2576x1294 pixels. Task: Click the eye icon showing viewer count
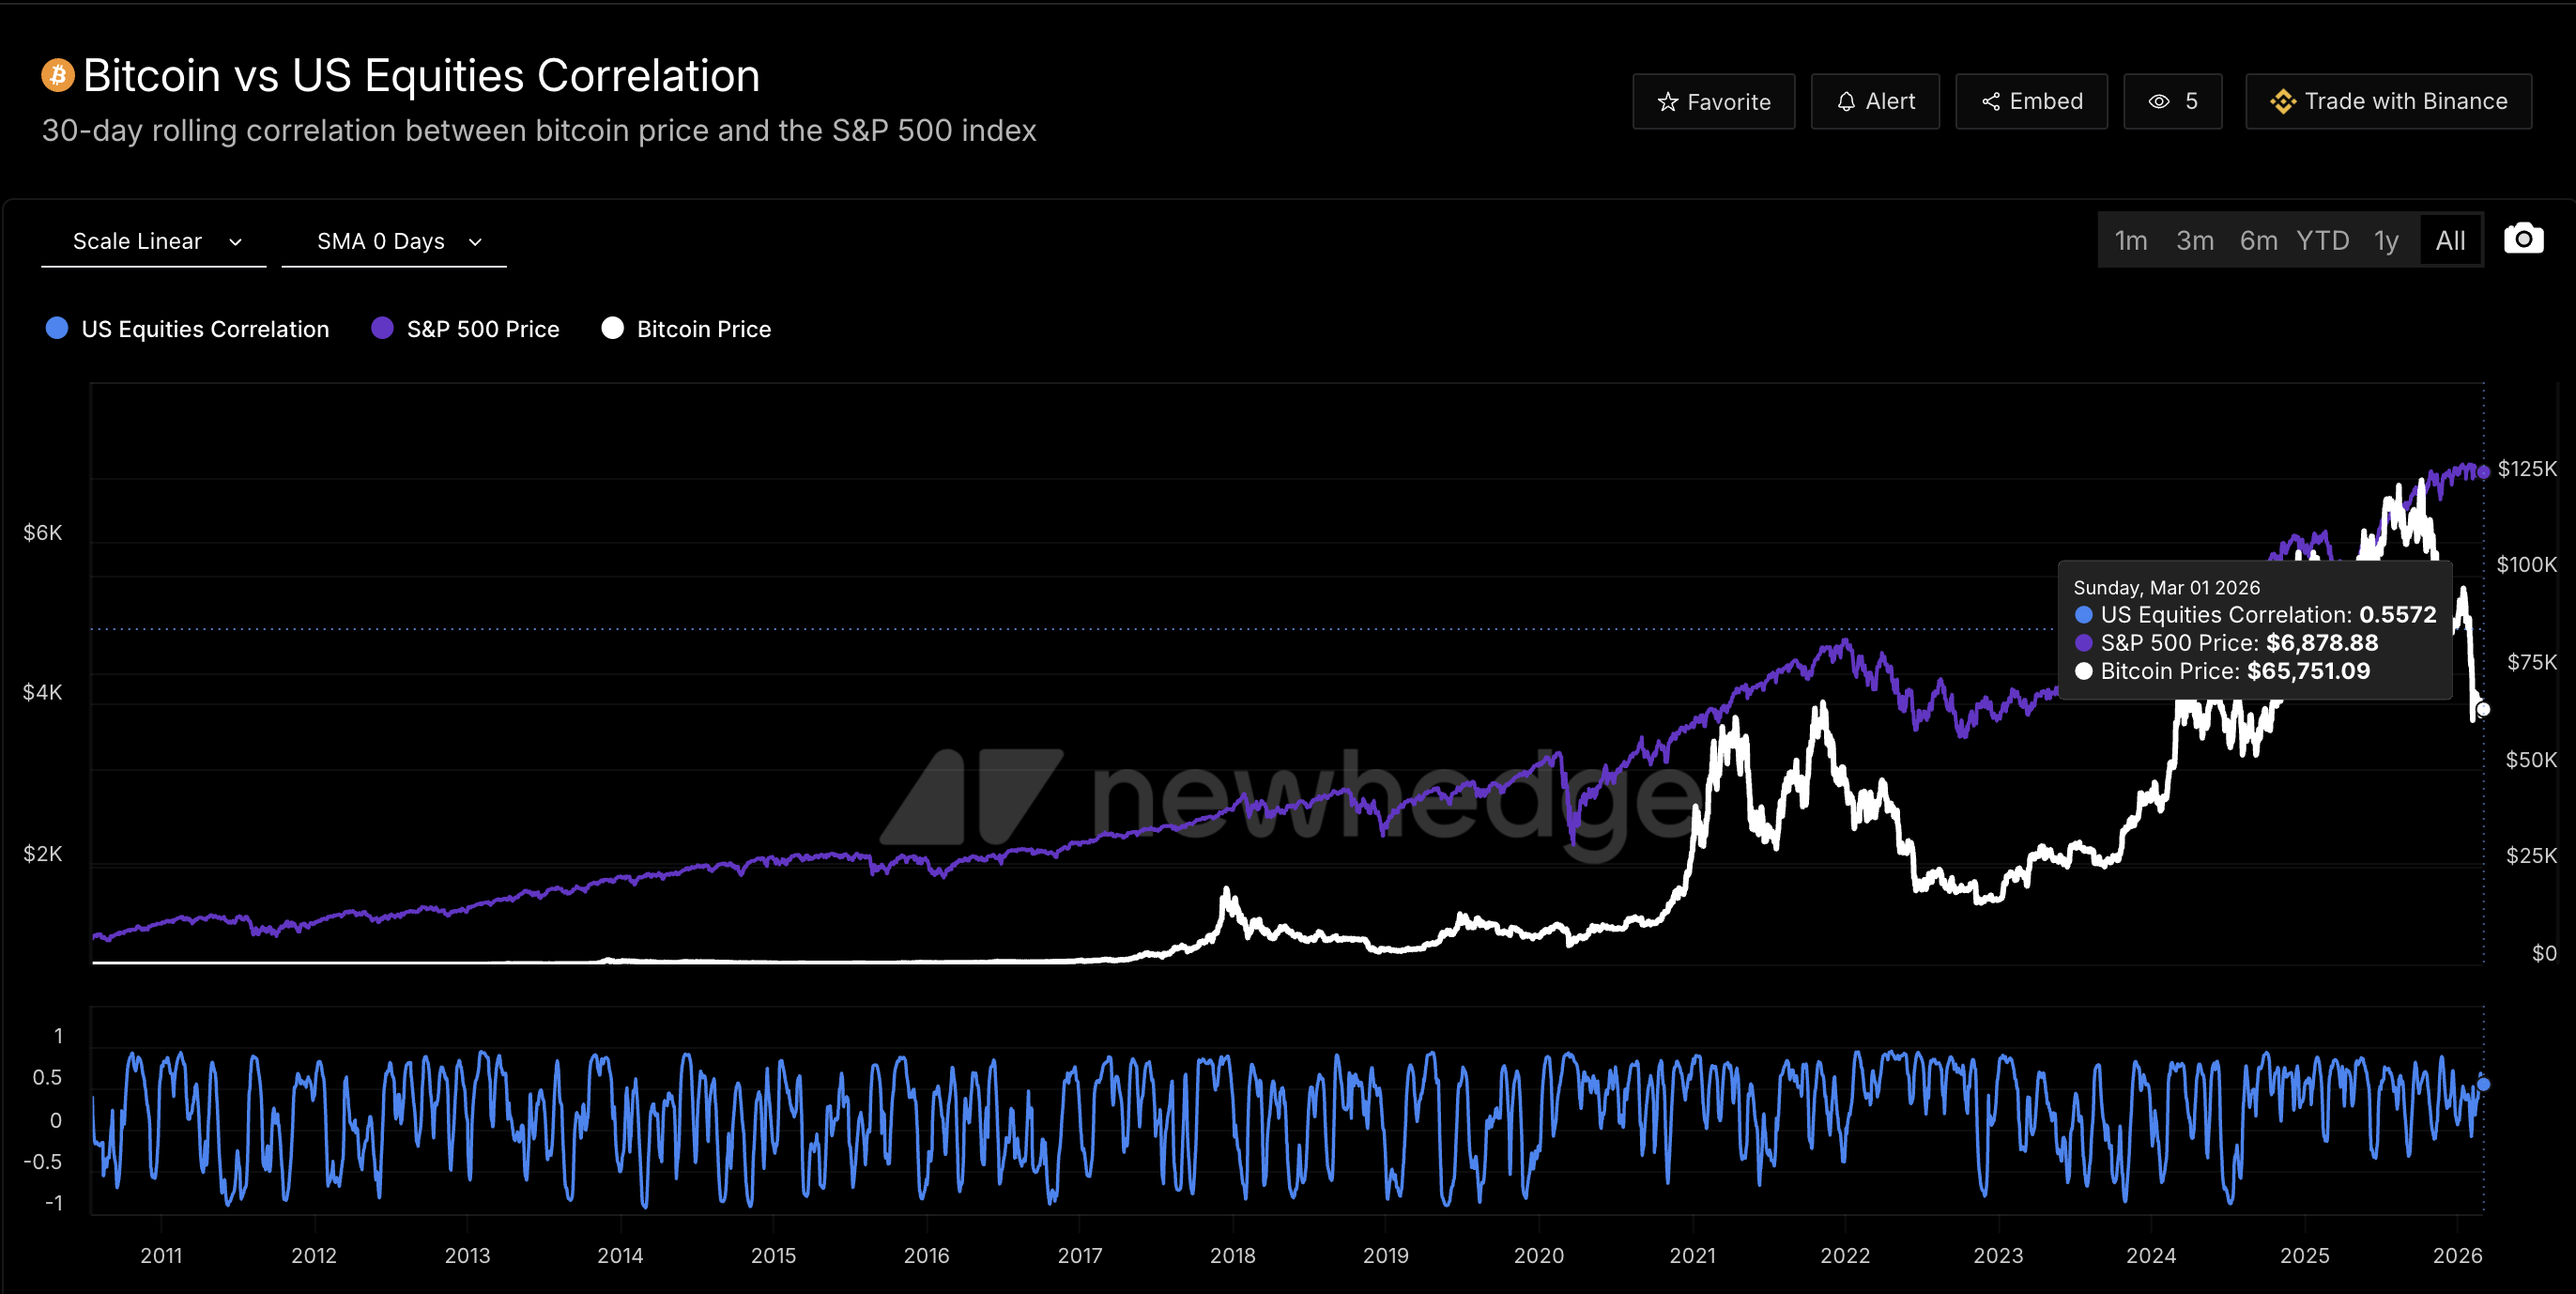pos(2160,101)
